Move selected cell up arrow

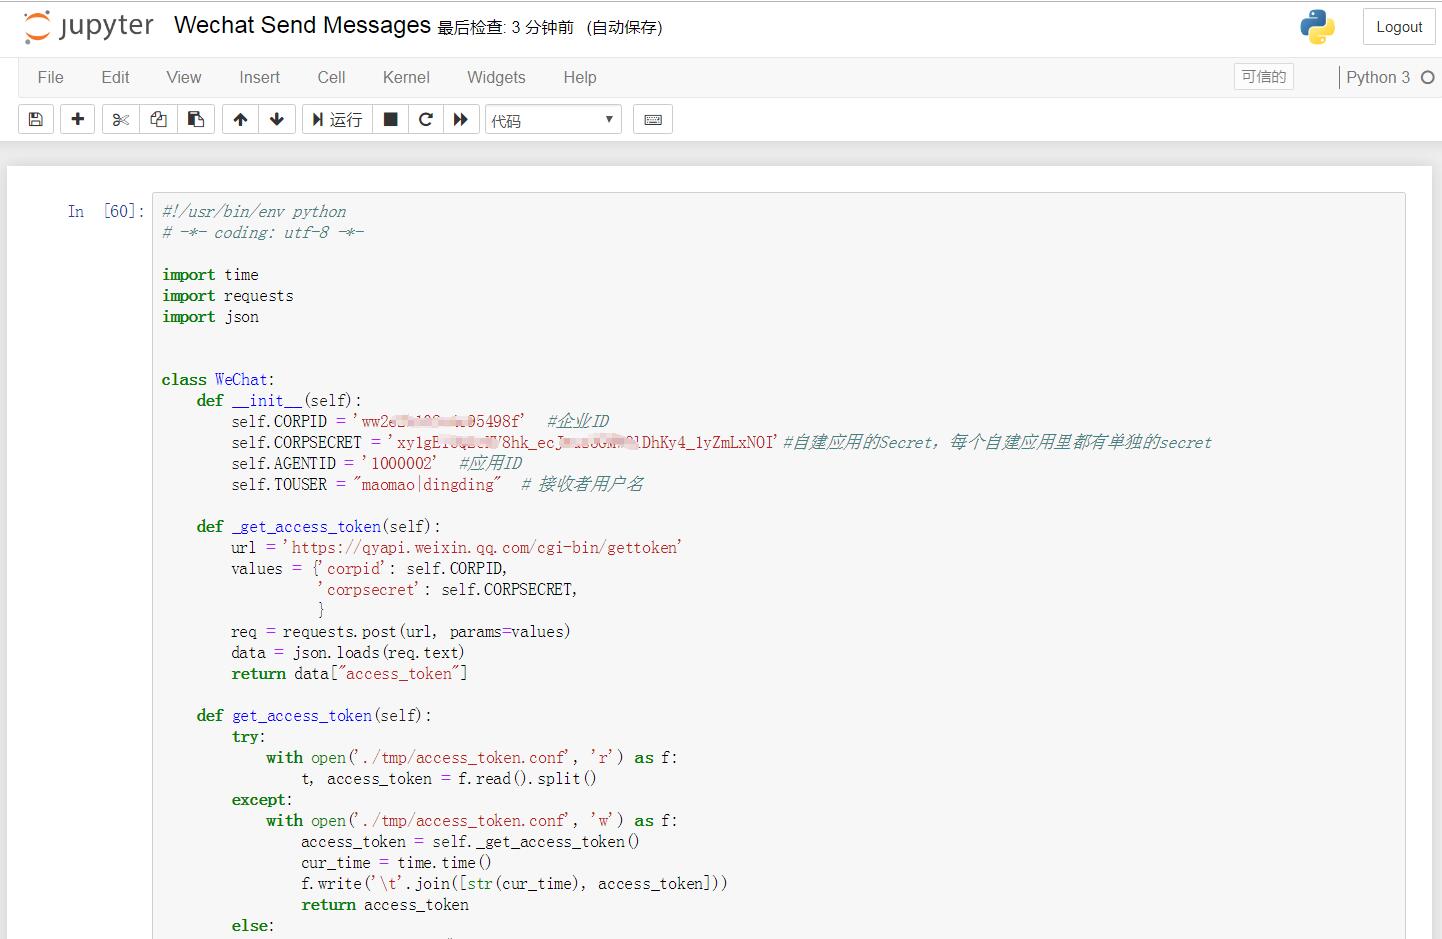pyautogui.click(x=240, y=120)
